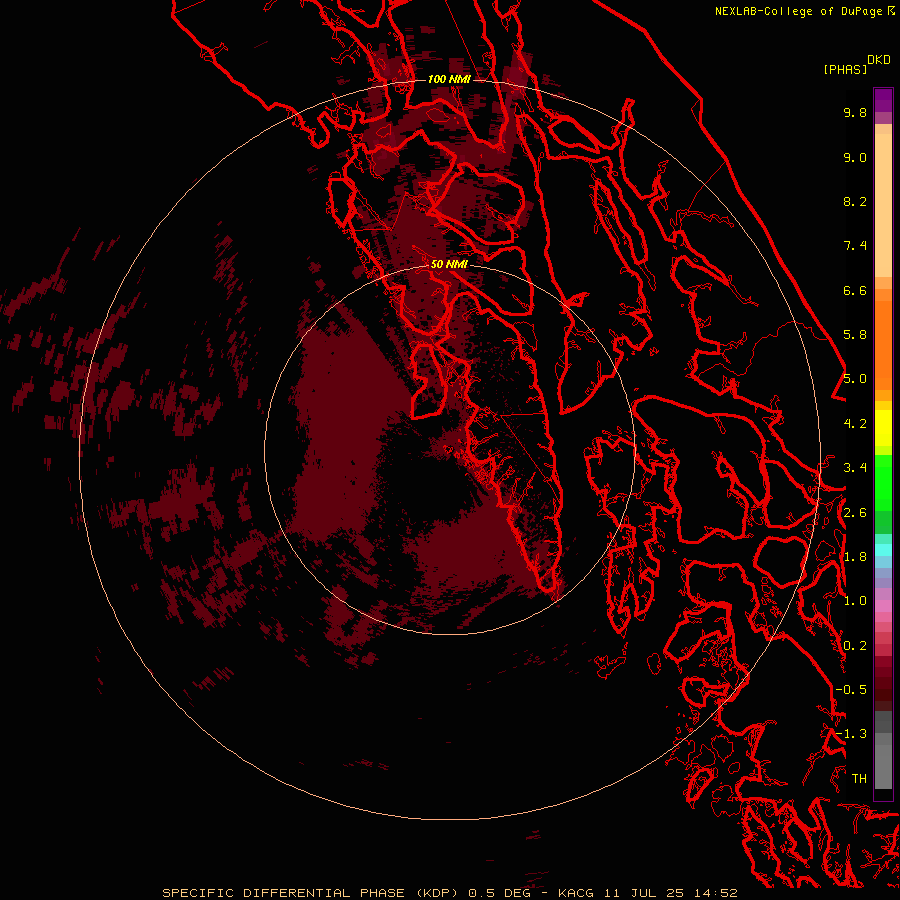The height and width of the screenshot is (900, 900).
Task: Click the yellow segment of the color bar
Action: click(883, 428)
